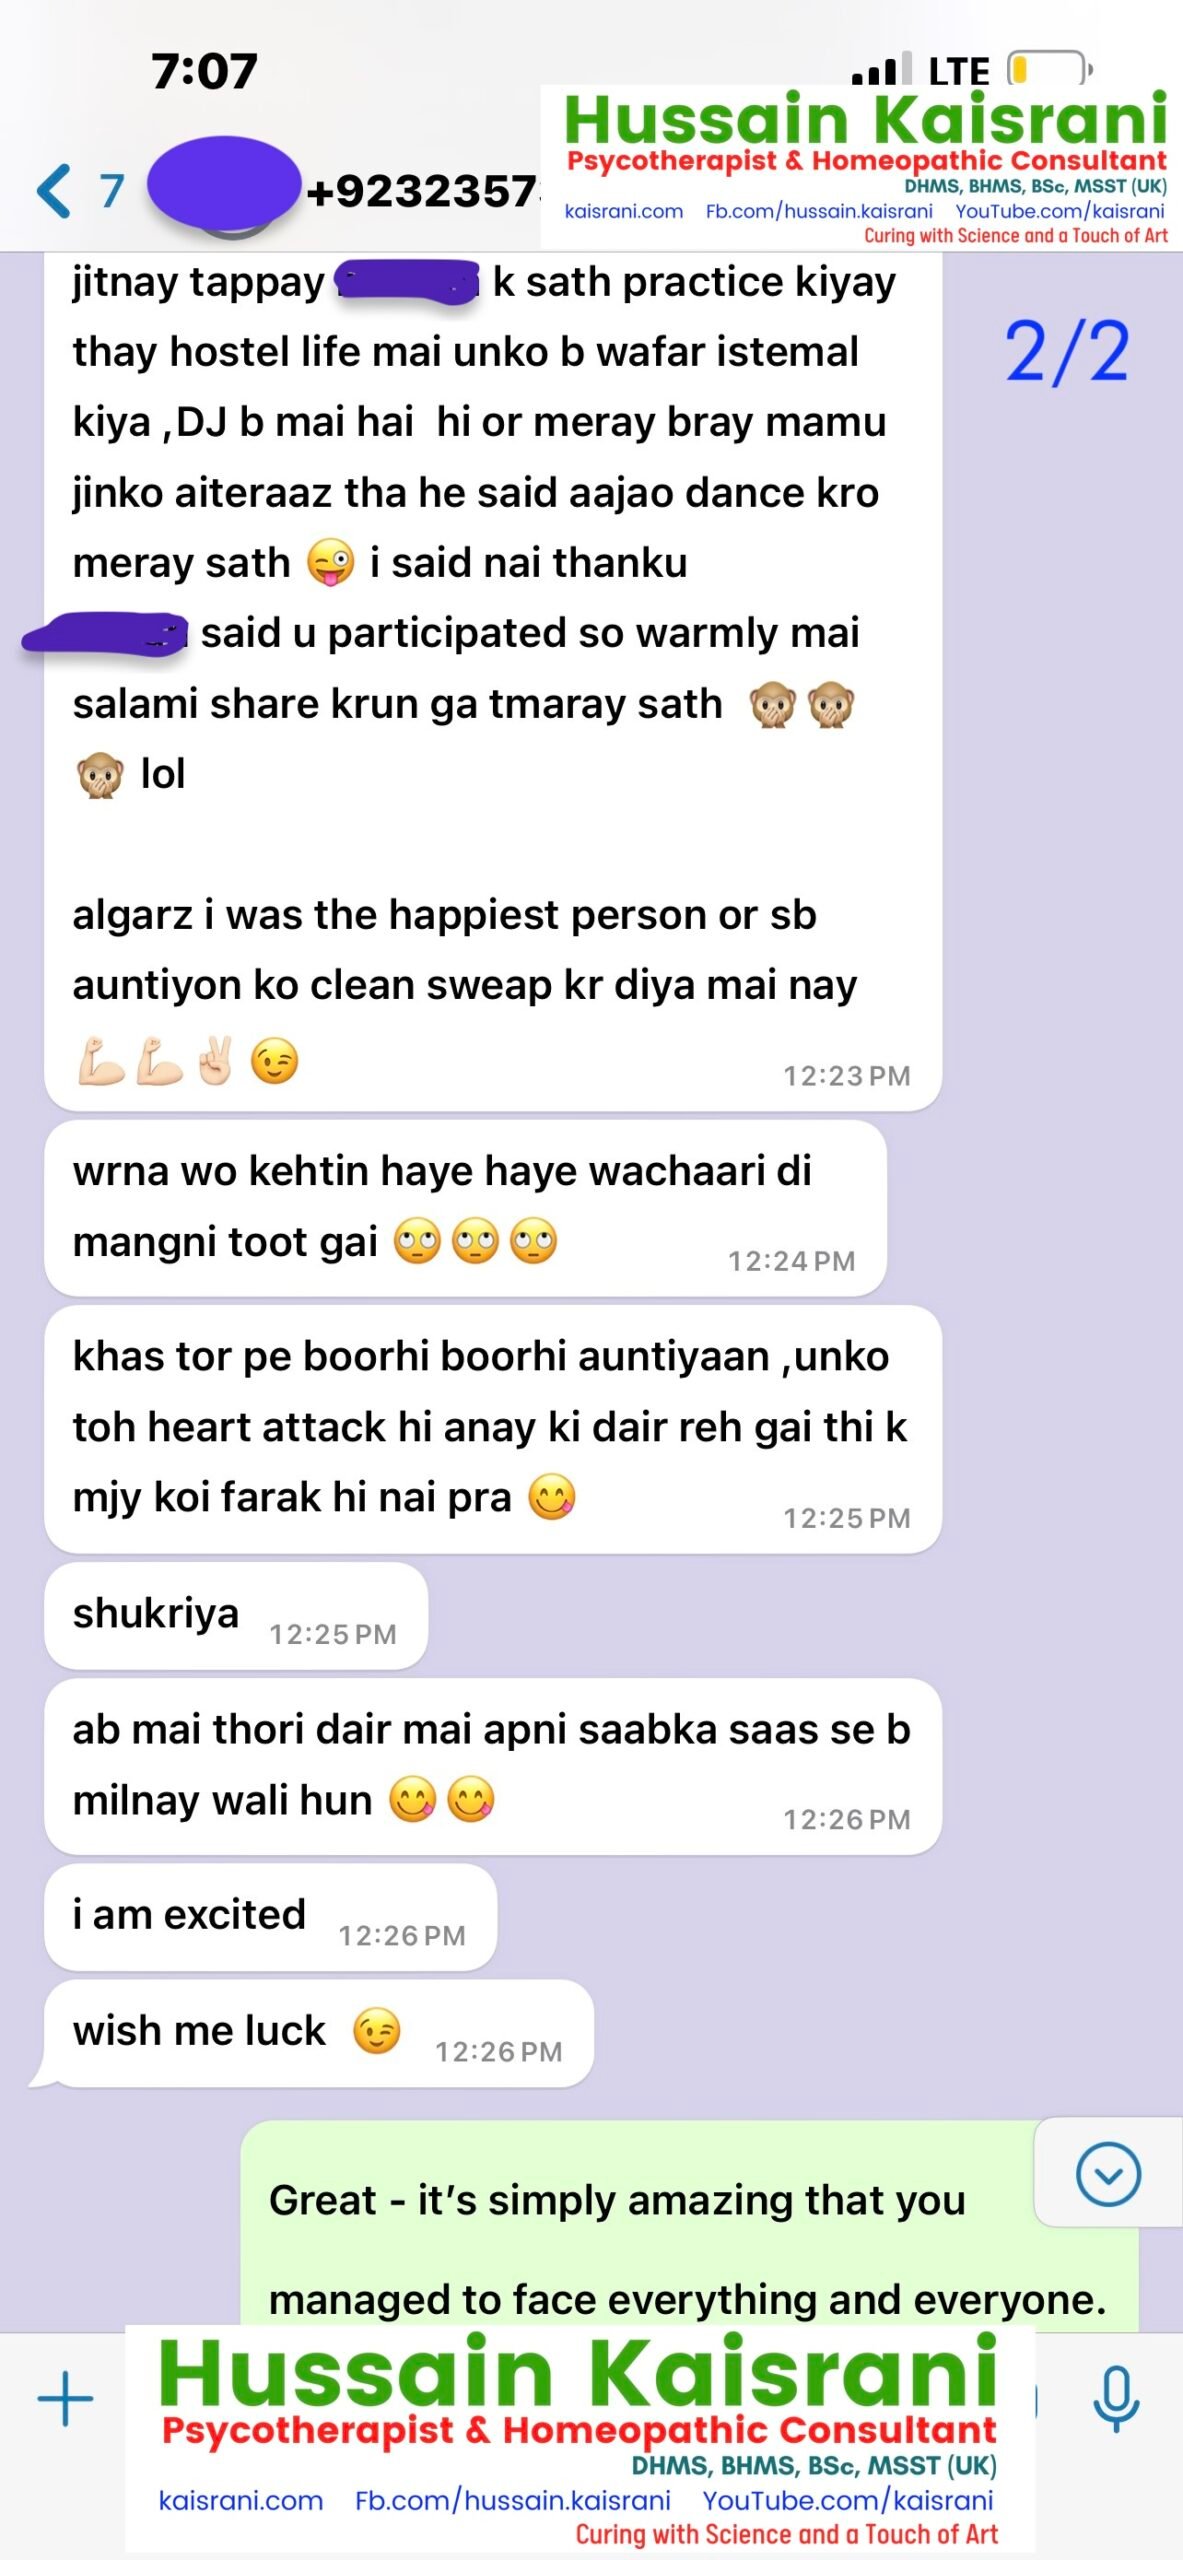
Task: Tap the plus attachment icon
Action: (x=65, y=2398)
